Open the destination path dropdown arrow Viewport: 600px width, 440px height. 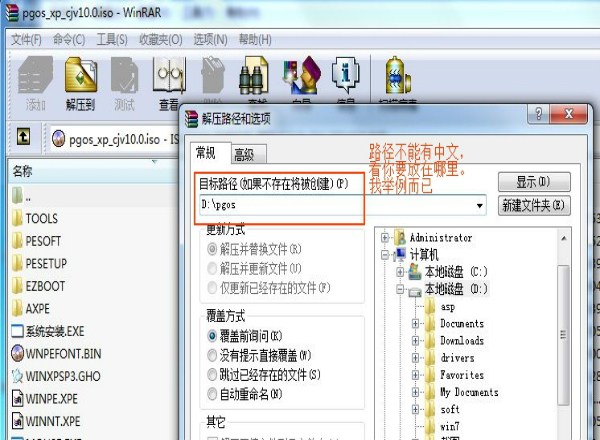coord(480,206)
